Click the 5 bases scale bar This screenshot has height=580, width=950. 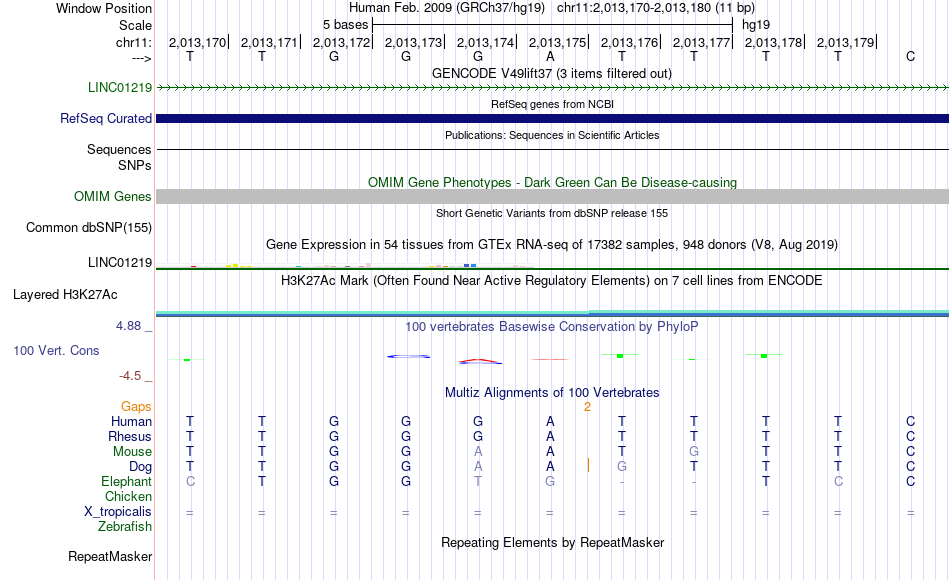pos(552,25)
